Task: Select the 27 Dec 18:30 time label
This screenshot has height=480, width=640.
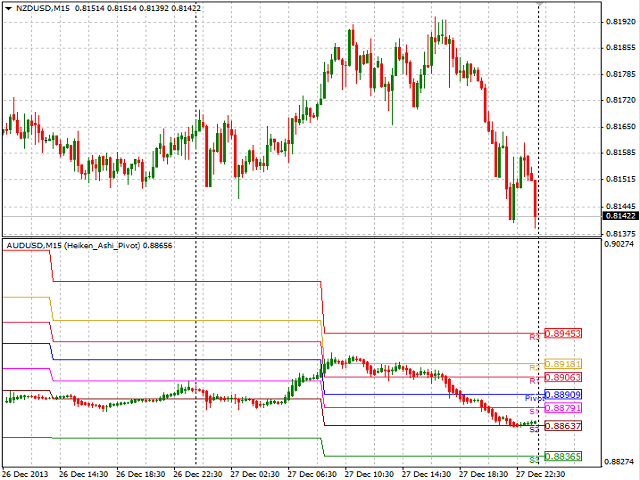Action: 484,474
